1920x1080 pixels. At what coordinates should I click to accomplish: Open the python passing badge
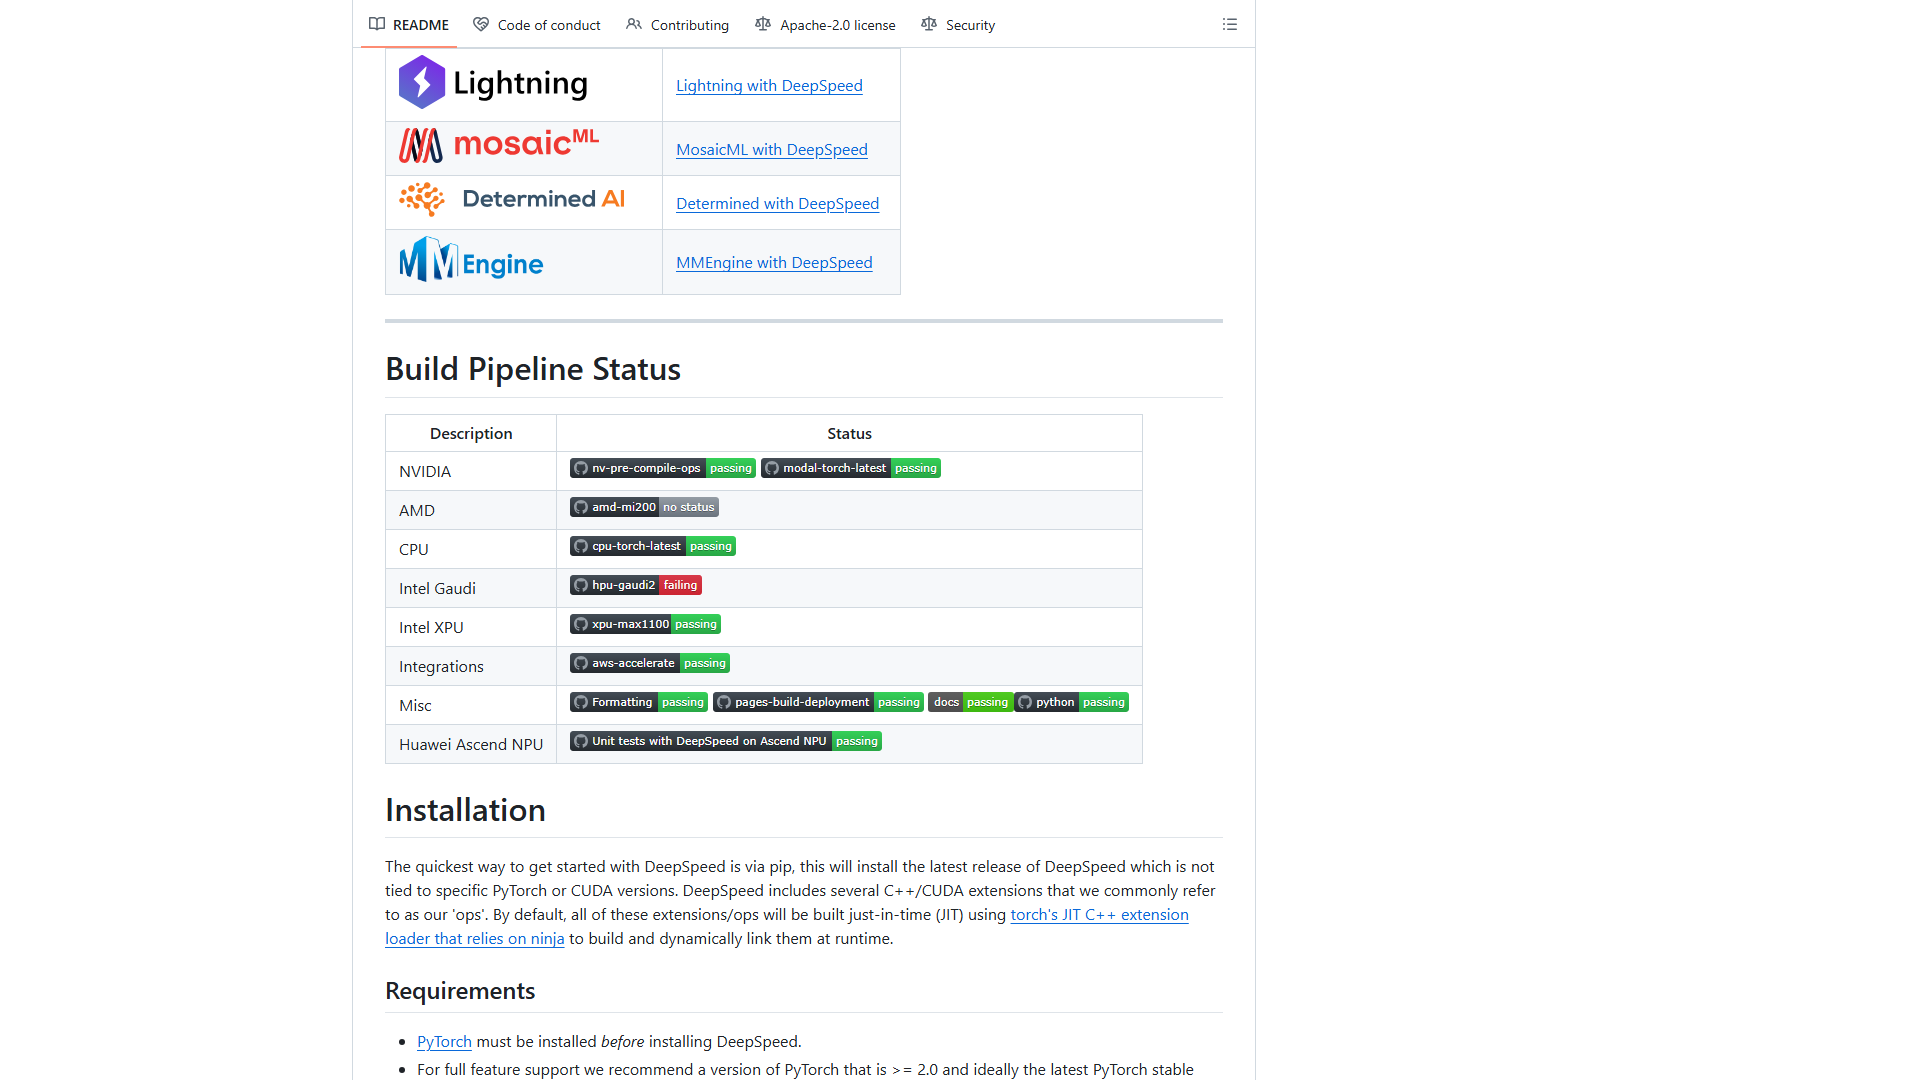1071,702
